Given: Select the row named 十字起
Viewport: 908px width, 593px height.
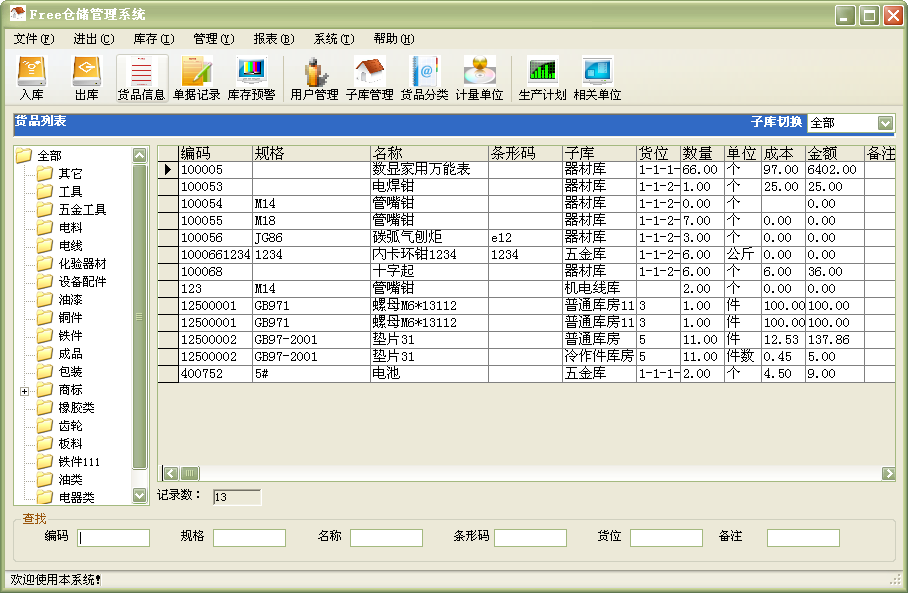Looking at the screenshot, I should pos(526,272).
